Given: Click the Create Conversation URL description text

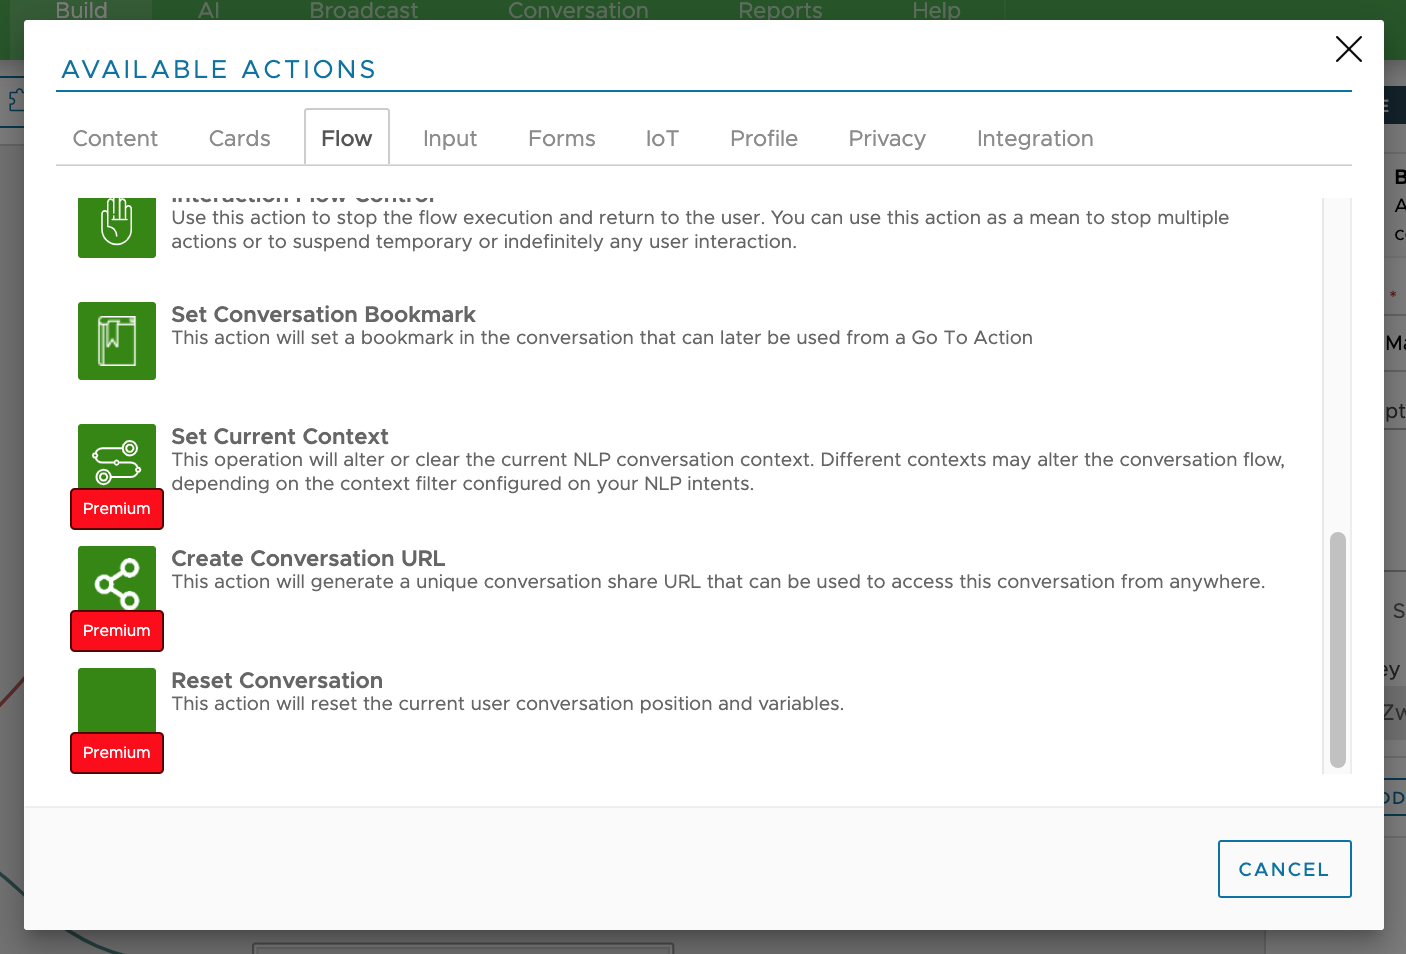Looking at the screenshot, I should point(718,582).
